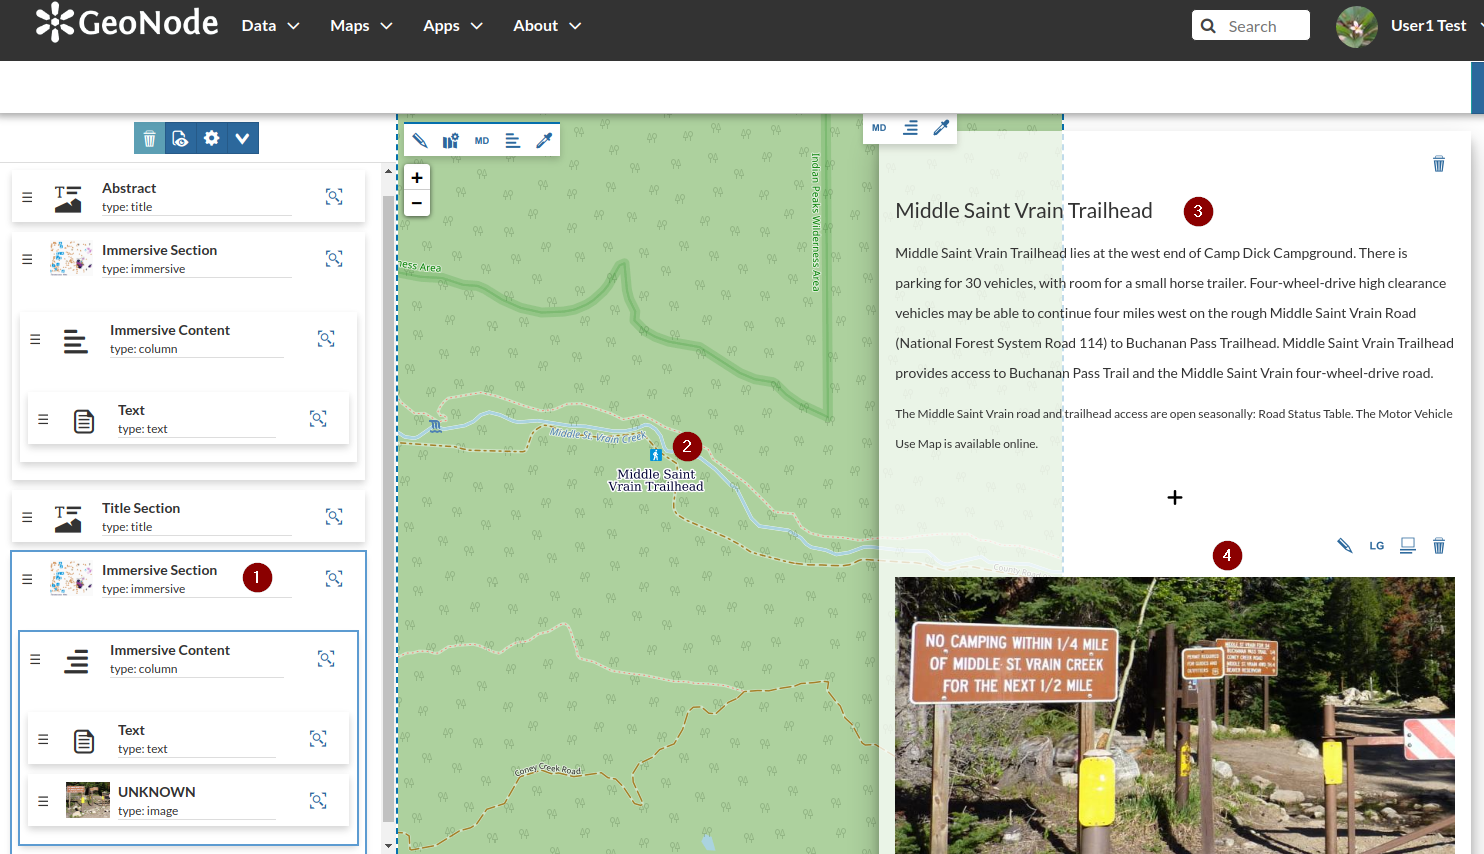Locate first Immersive Content column with zoom icon
The width and height of the screenshot is (1484, 854).
[326, 339]
